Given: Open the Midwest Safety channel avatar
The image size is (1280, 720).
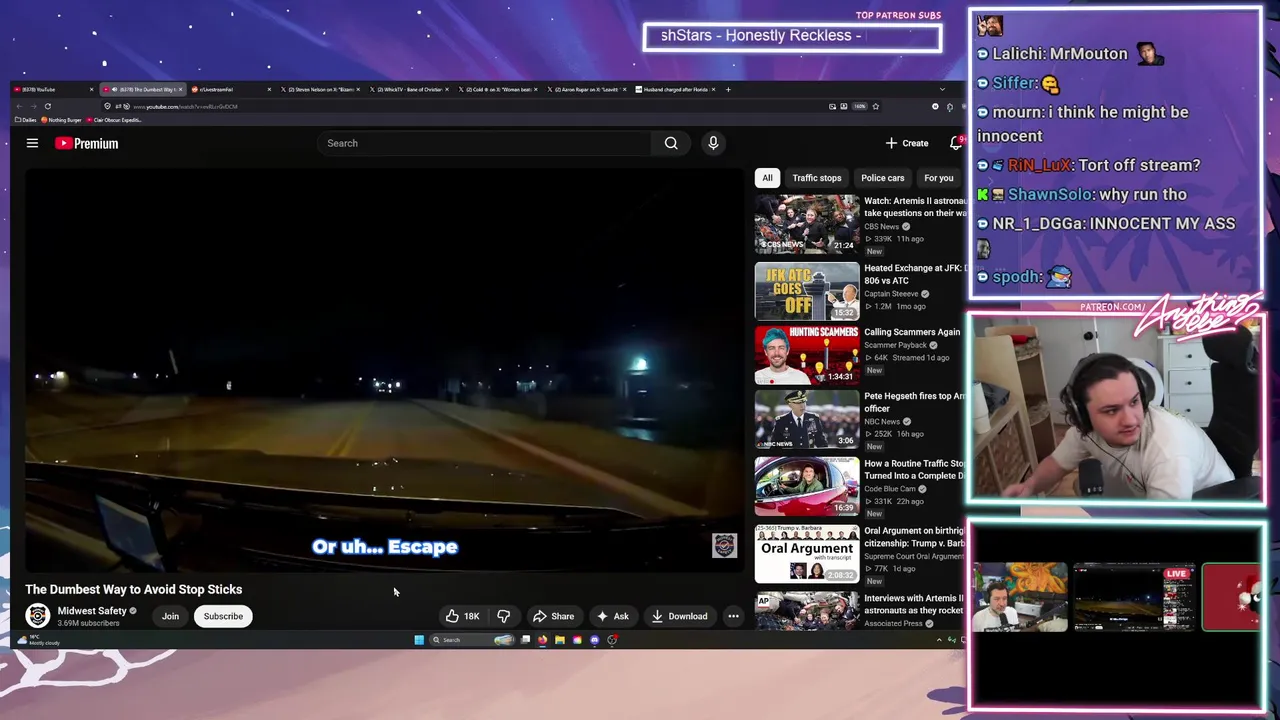Looking at the screenshot, I should [38, 615].
